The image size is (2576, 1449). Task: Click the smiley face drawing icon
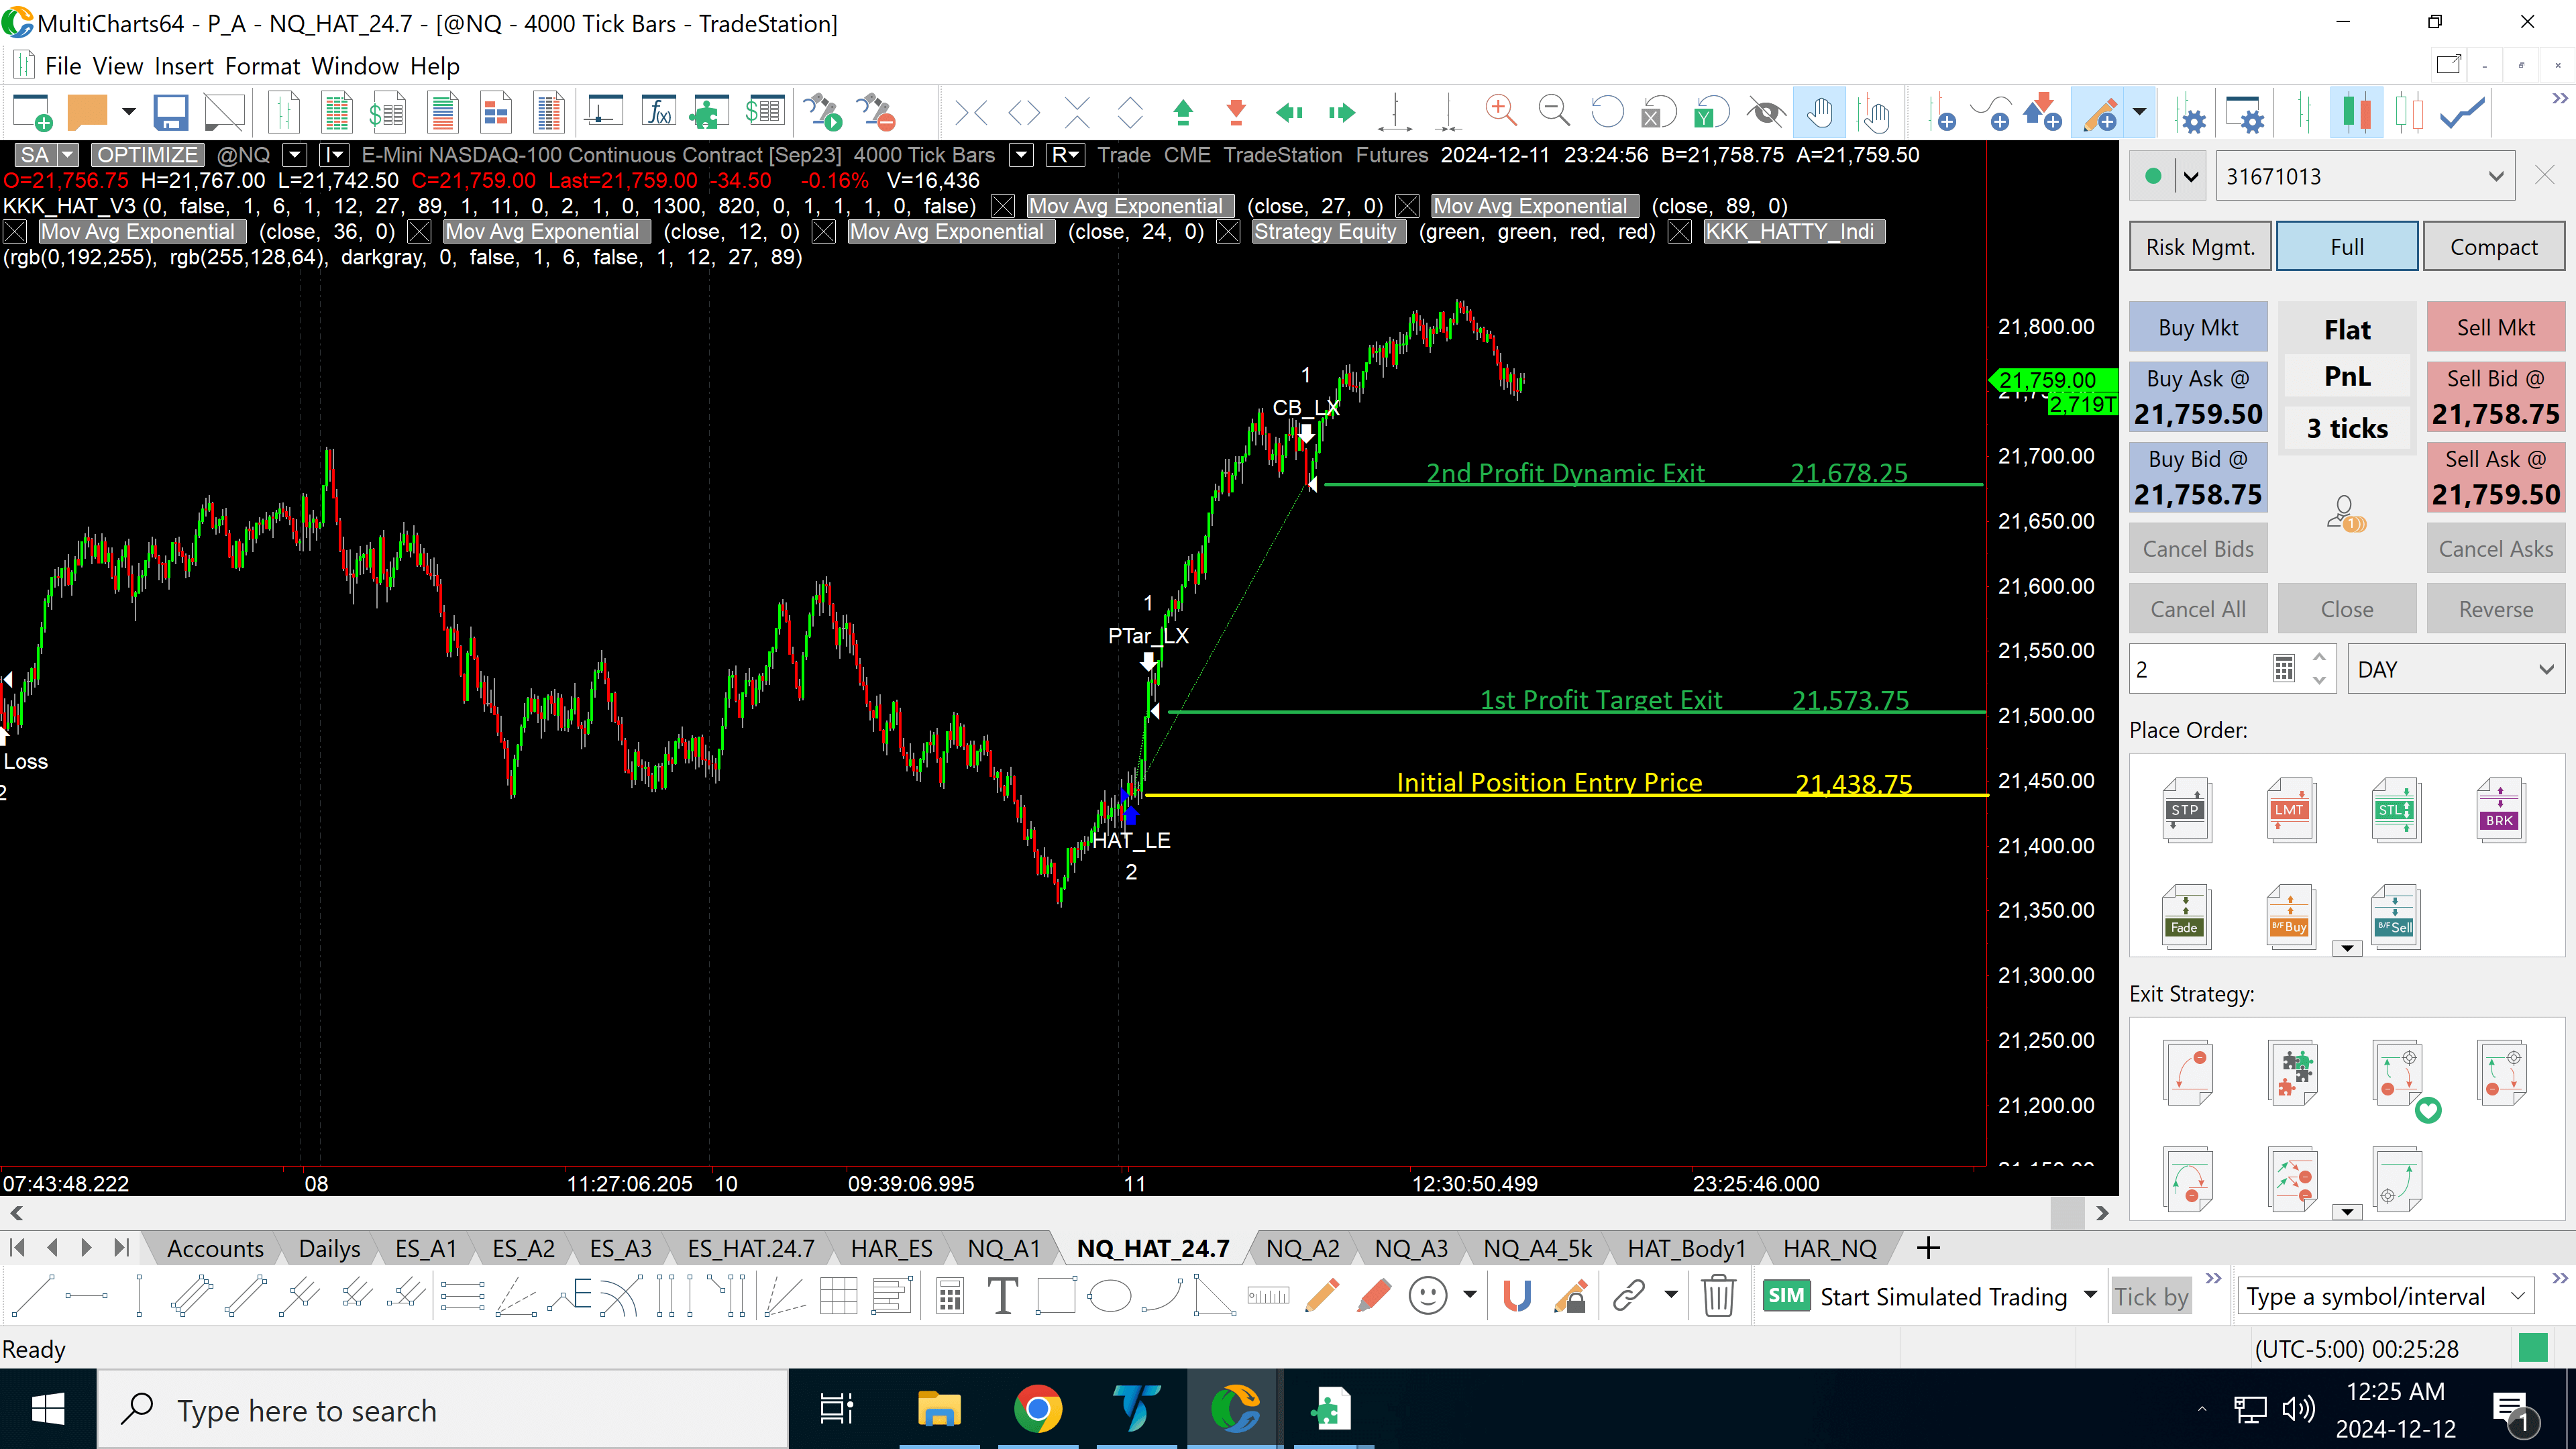pyautogui.click(x=1427, y=1296)
